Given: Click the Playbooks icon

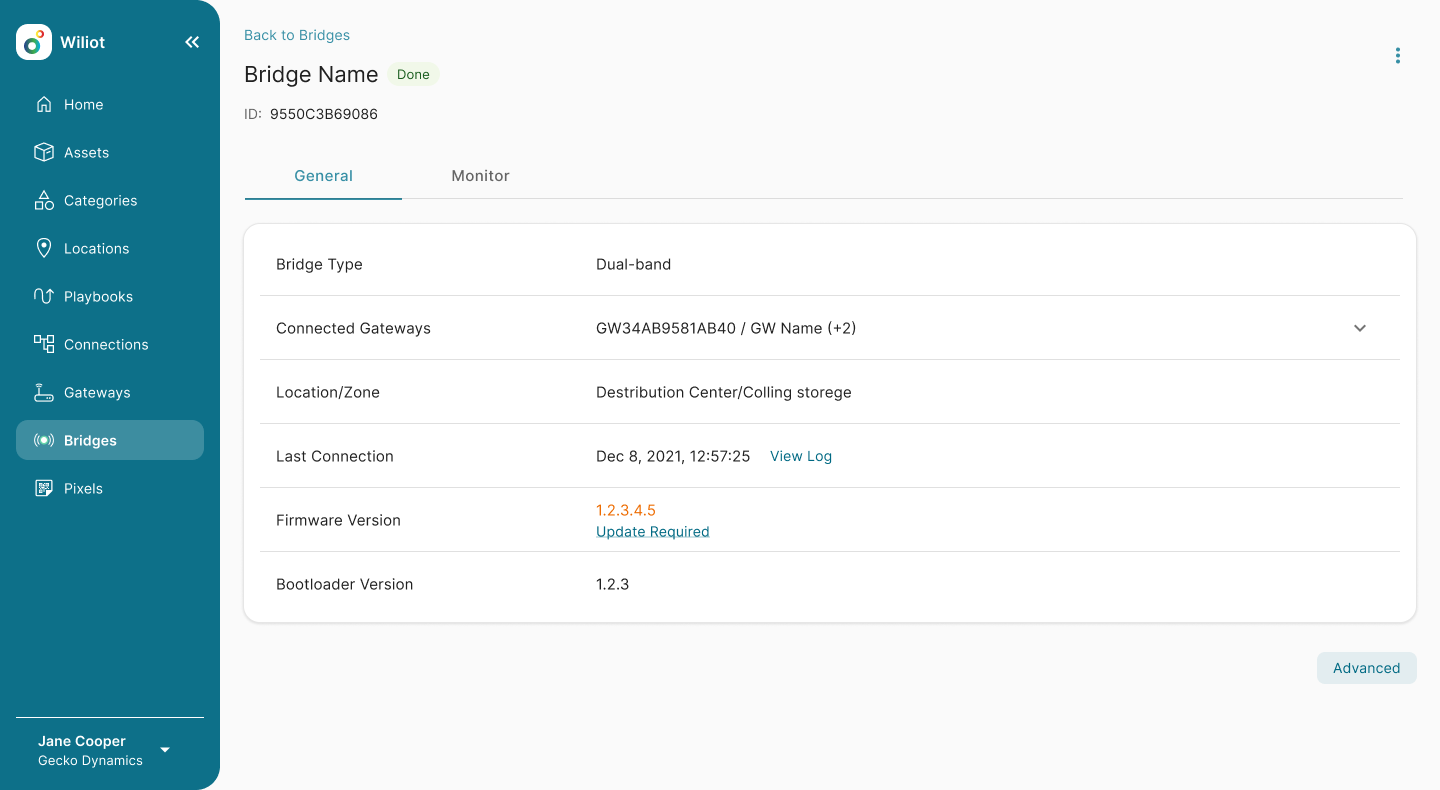Looking at the screenshot, I should pyautogui.click(x=44, y=296).
